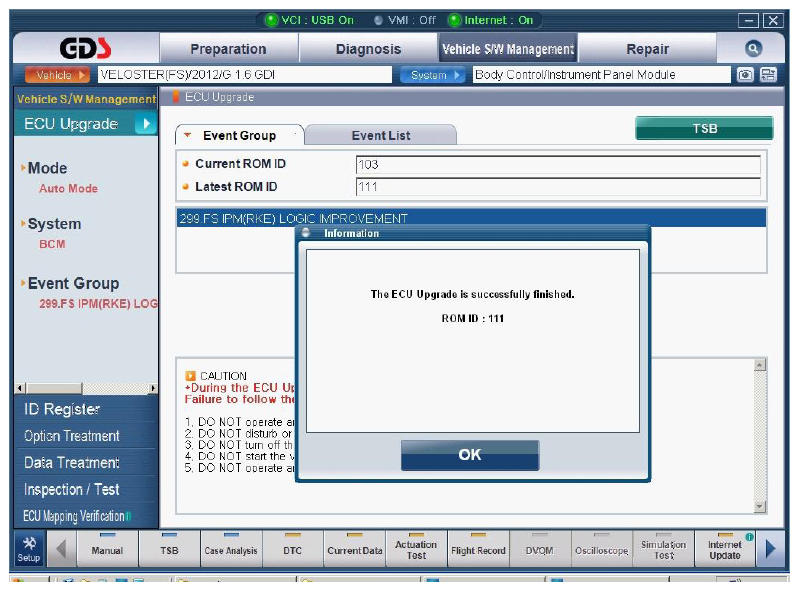Click the blue System button
Viewport: 799px width, 591px height.
[432, 75]
